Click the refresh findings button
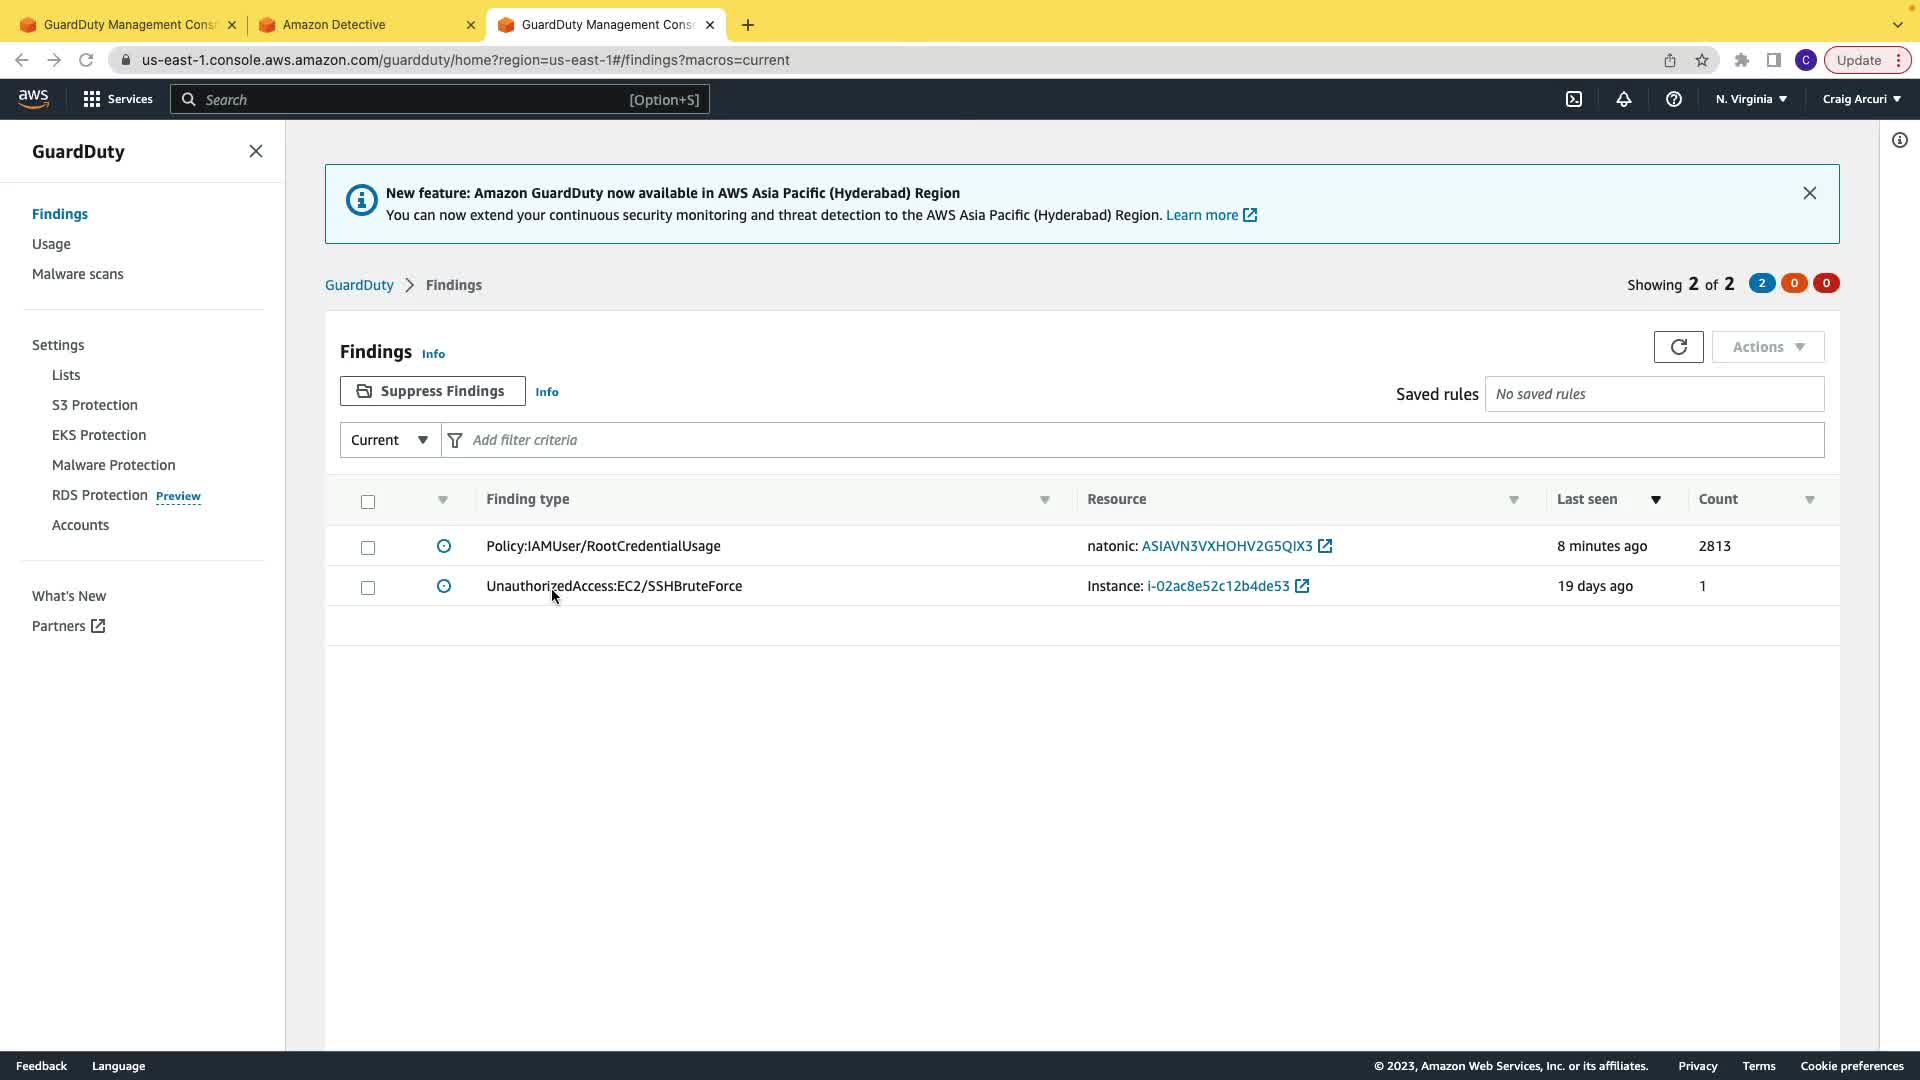This screenshot has width=1920, height=1080. point(1678,347)
